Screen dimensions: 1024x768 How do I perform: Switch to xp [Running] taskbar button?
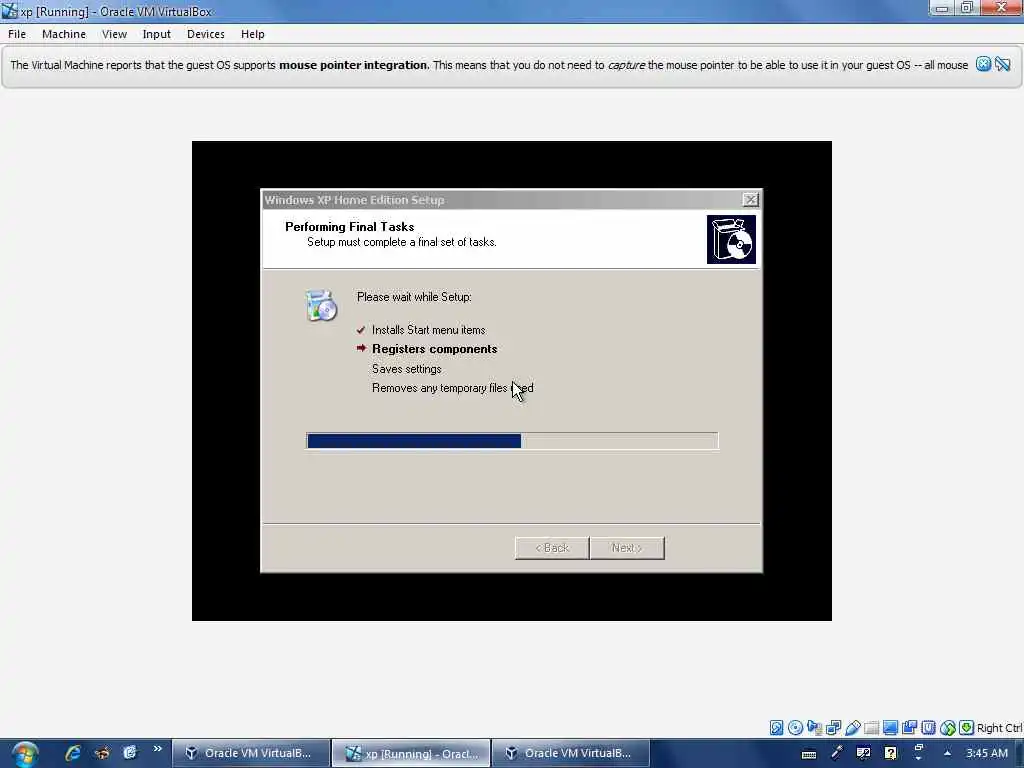411,753
